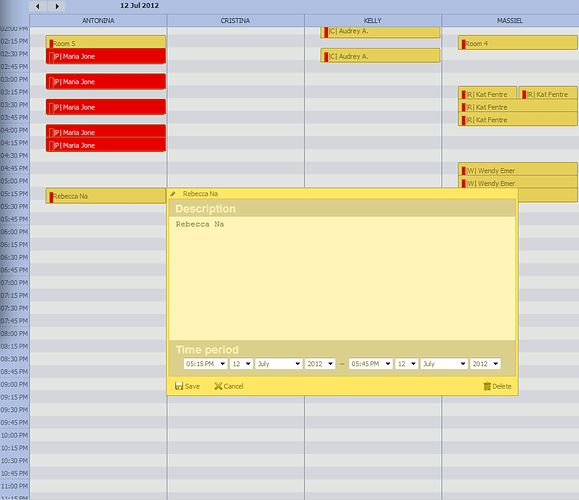Go to previous day arrow
Image resolution: width=579 pixels, height=500 pixels.
(x=38, y=6)
